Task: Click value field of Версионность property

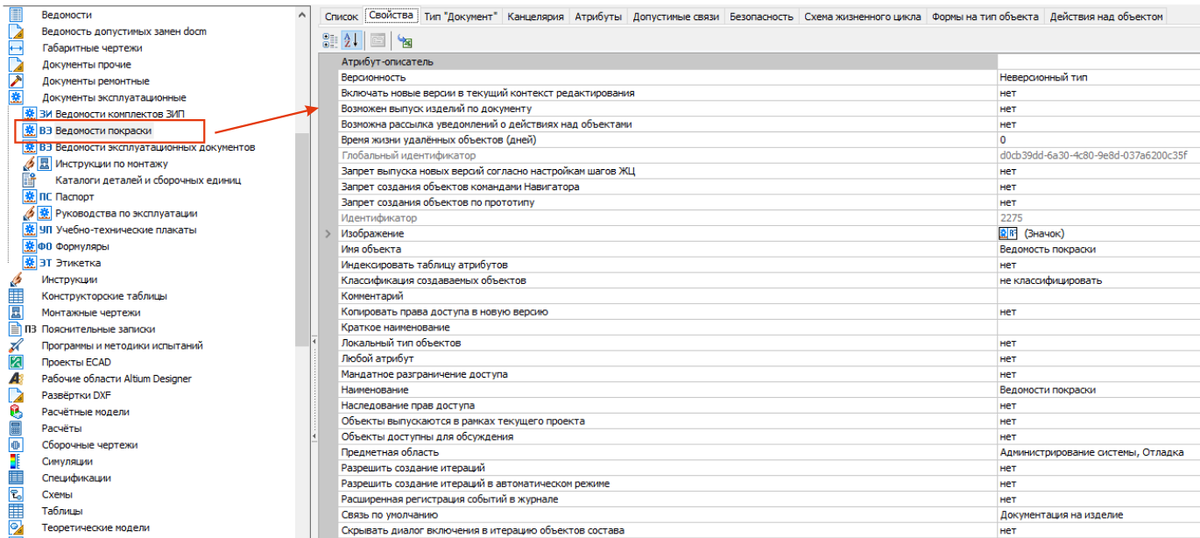Action: click(1098, 77)
